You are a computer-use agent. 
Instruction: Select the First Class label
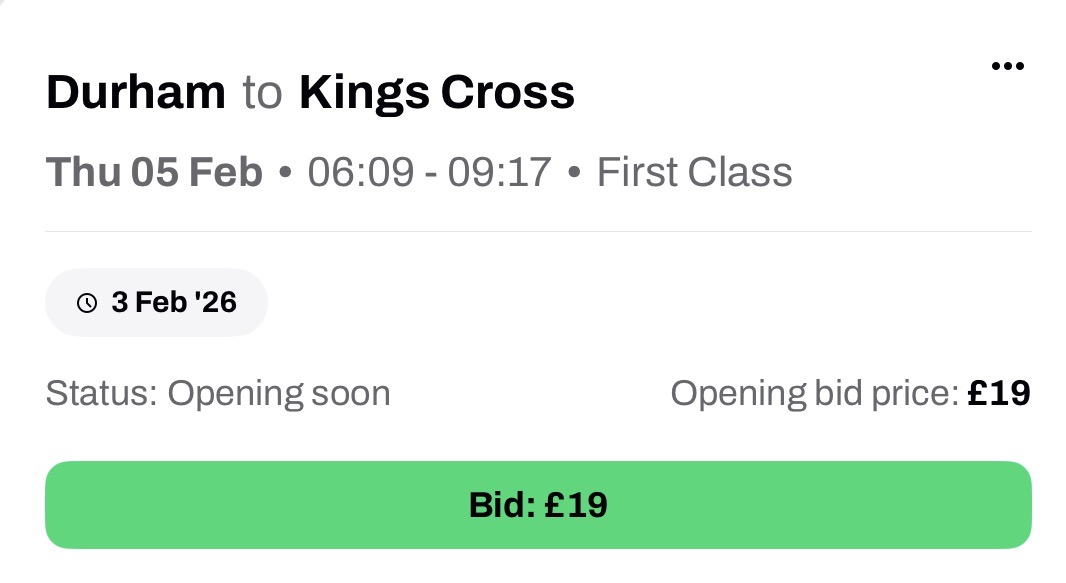694,172
